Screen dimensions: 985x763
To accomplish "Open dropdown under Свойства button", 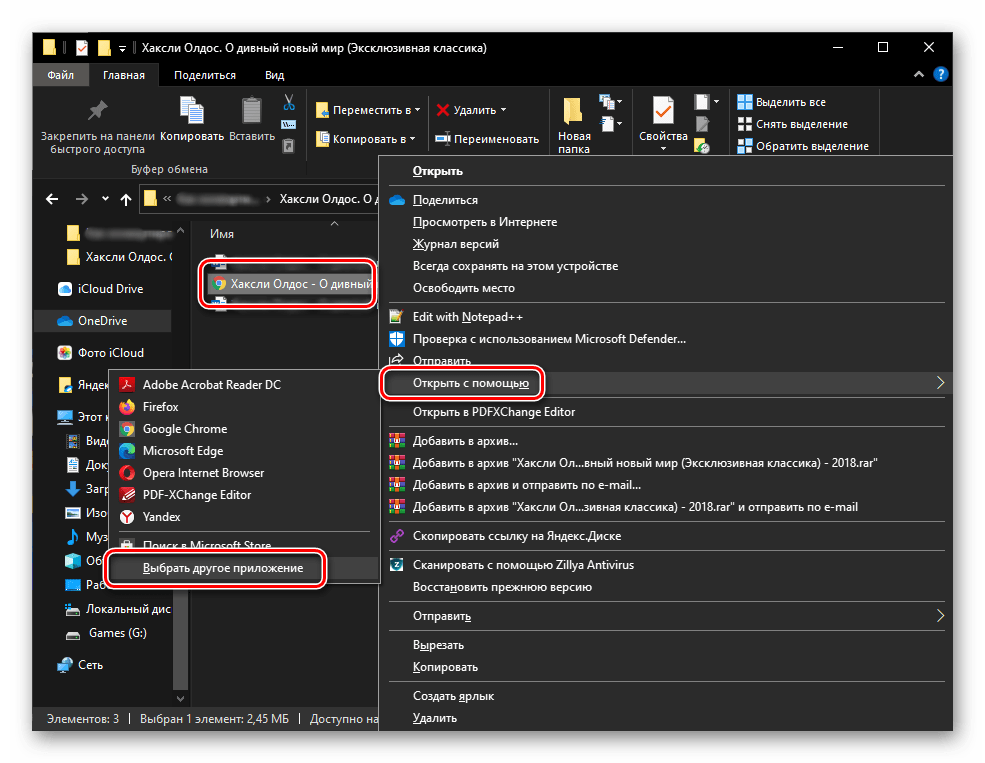I will 663,149.
